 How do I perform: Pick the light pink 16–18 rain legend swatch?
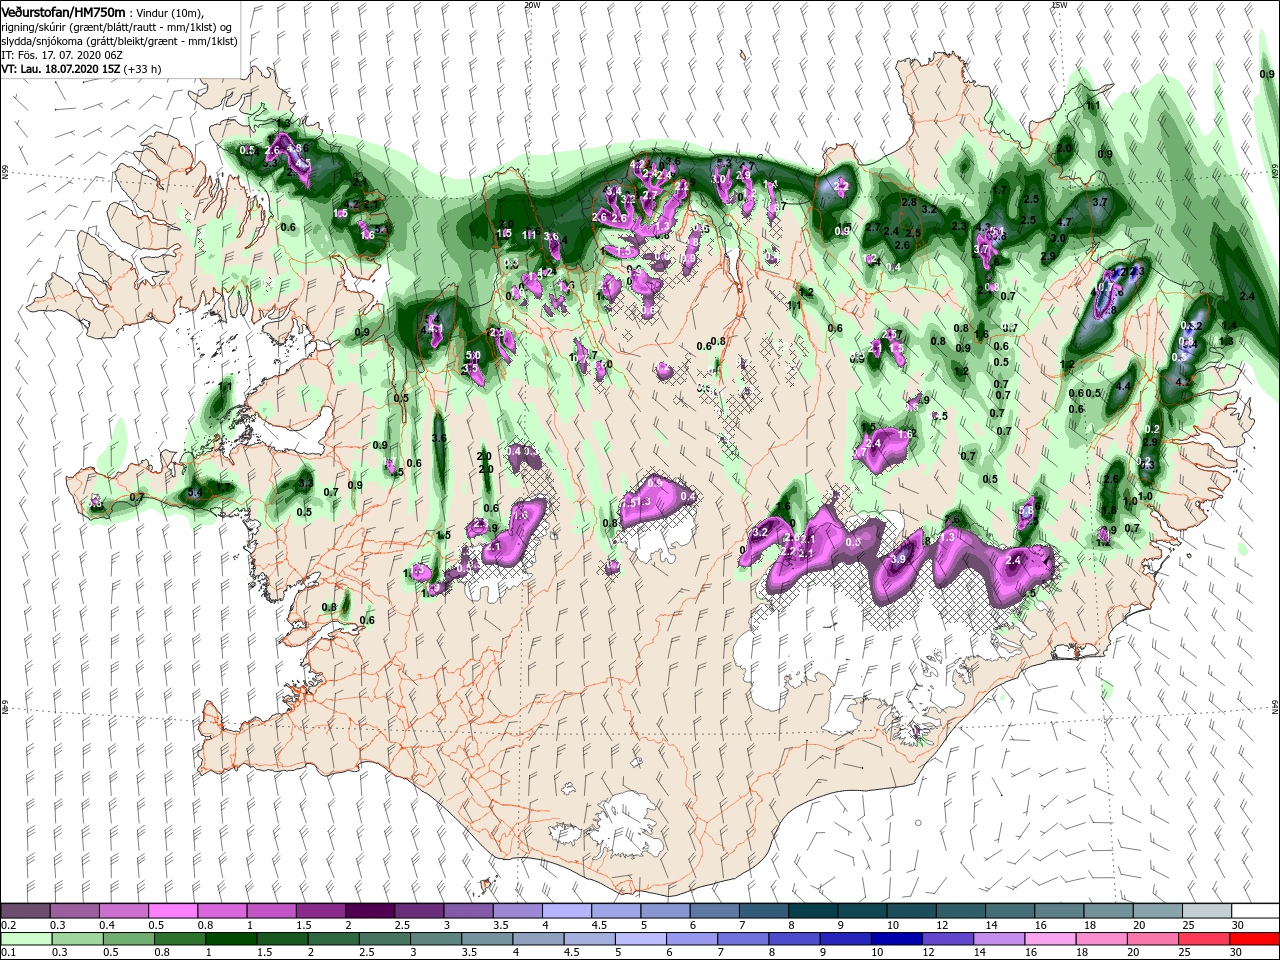tap(1048, 939)
